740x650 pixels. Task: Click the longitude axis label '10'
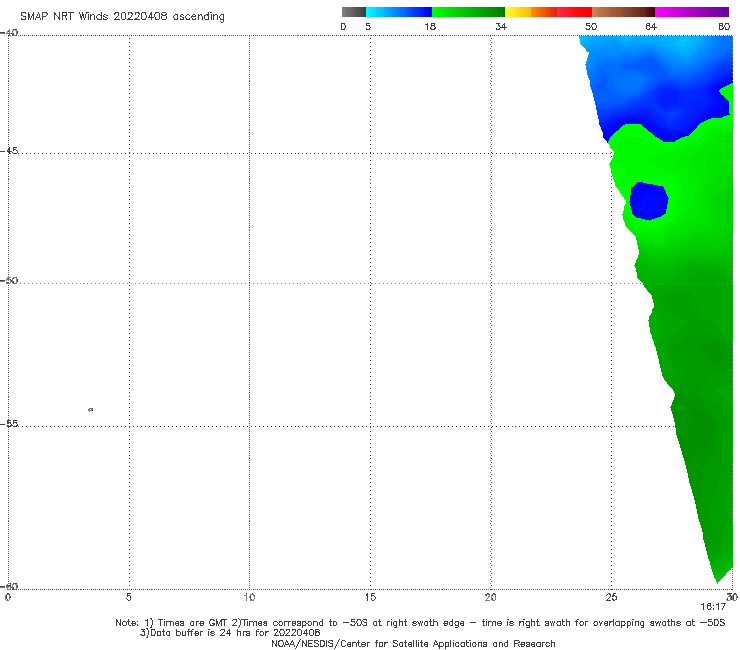pos(249,597)
